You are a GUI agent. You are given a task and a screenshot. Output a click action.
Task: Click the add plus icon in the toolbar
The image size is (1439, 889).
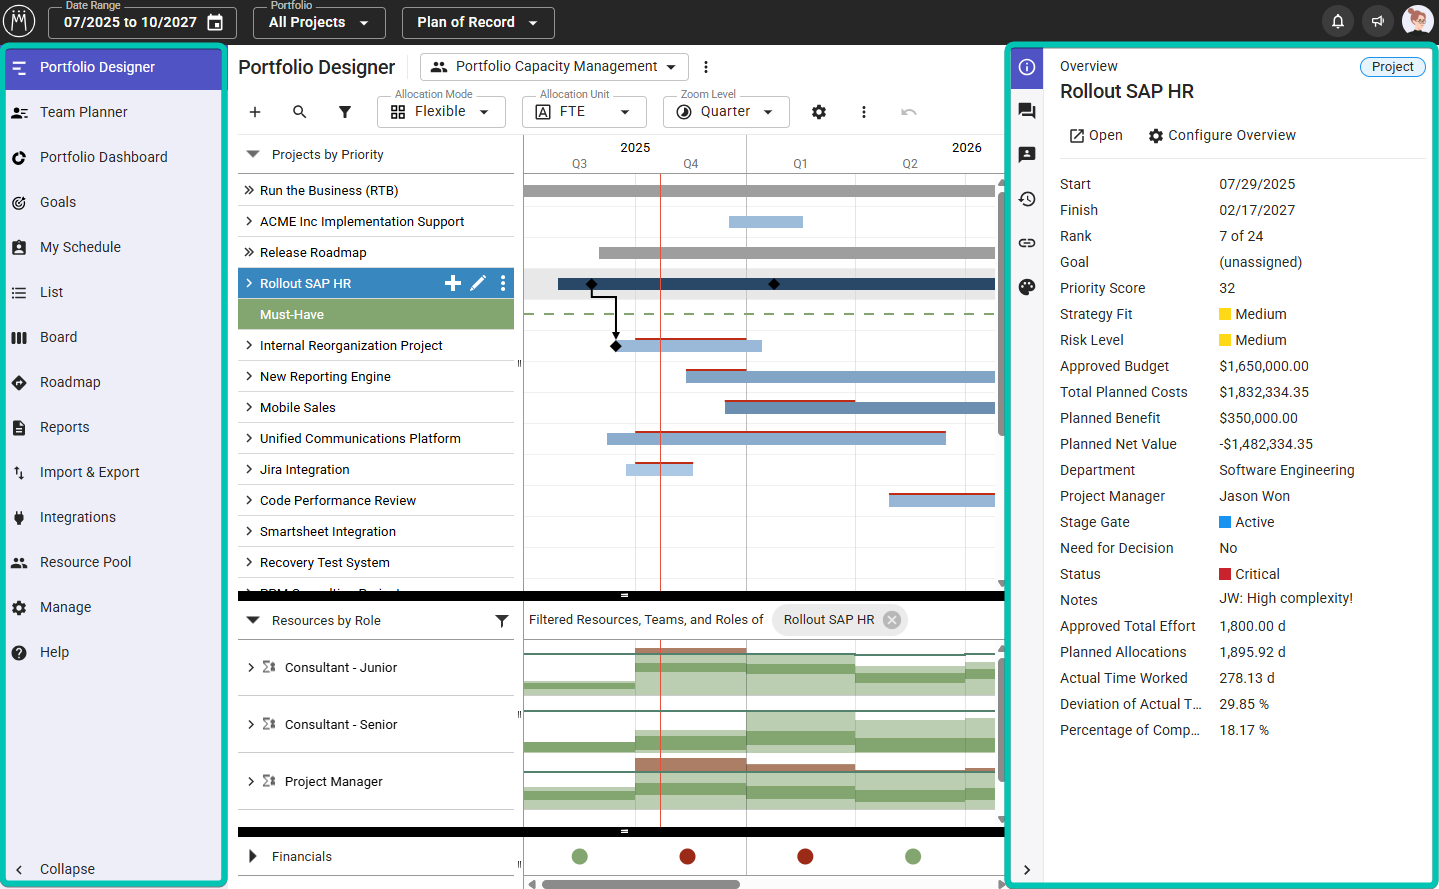(x=255, y=112)
